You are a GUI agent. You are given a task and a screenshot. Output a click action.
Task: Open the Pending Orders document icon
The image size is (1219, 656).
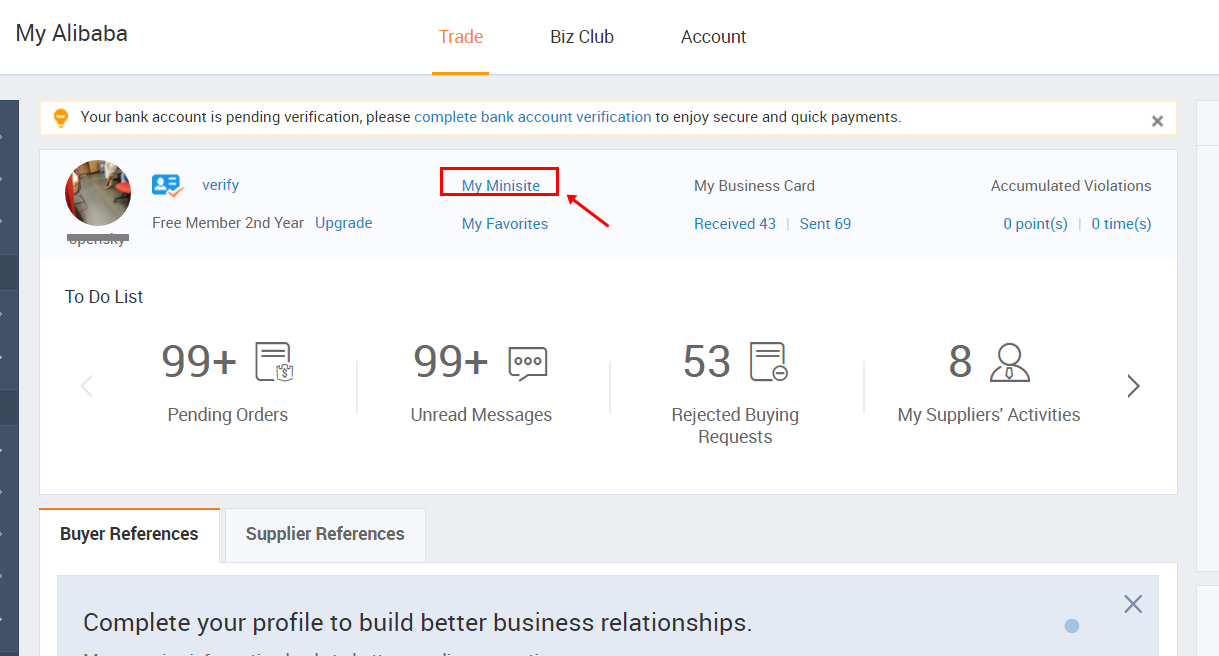[274, 361]
